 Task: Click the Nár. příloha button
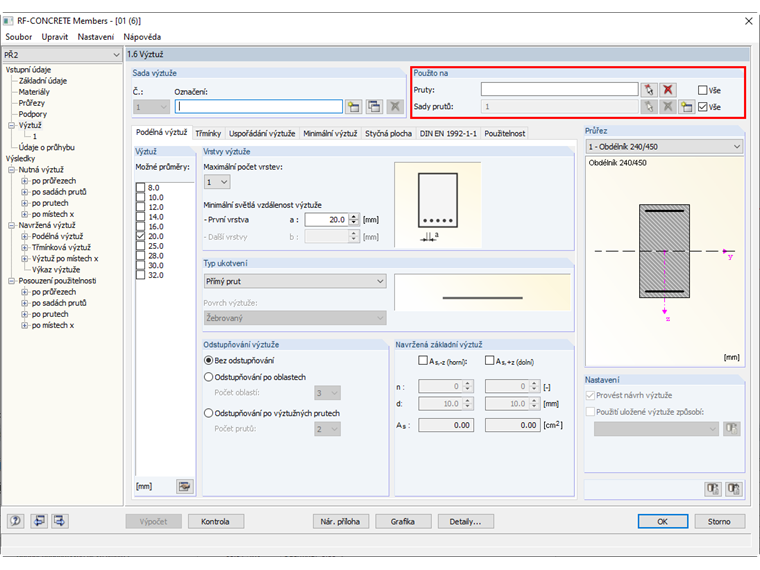pyautogui.click(x=340, y=522)
